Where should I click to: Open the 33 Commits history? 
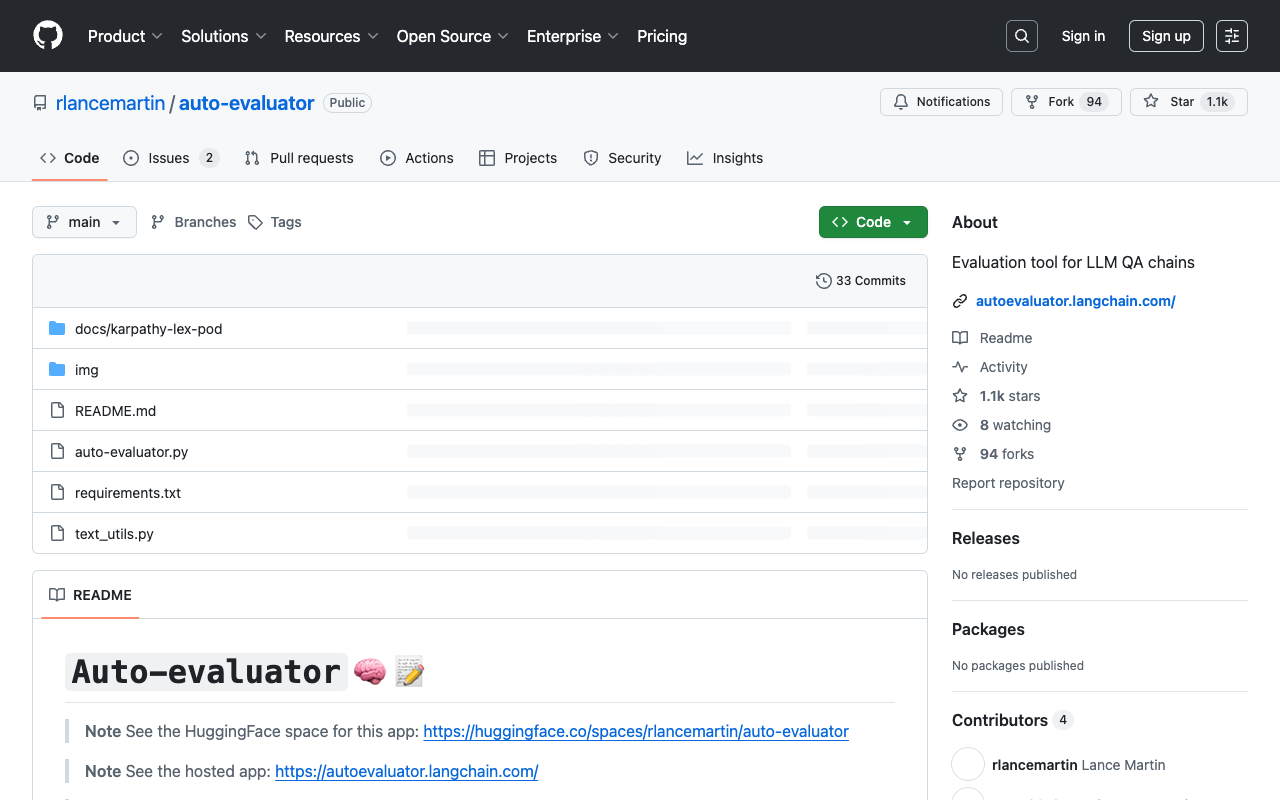(x=861, y=281)
